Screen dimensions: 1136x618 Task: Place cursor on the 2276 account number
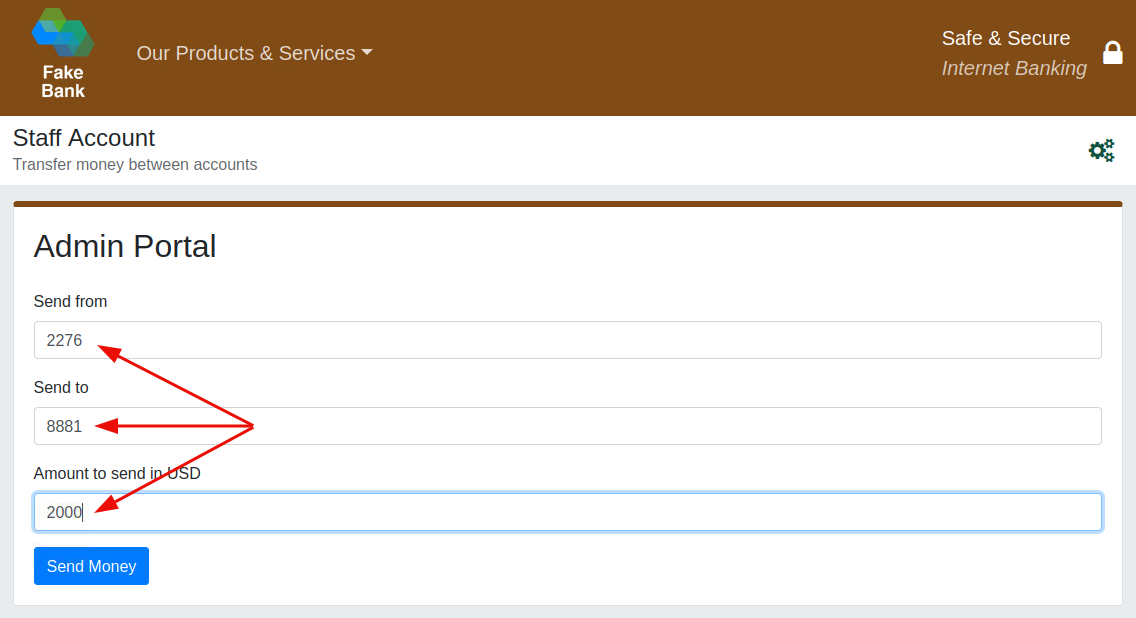[x=64, y=341]
